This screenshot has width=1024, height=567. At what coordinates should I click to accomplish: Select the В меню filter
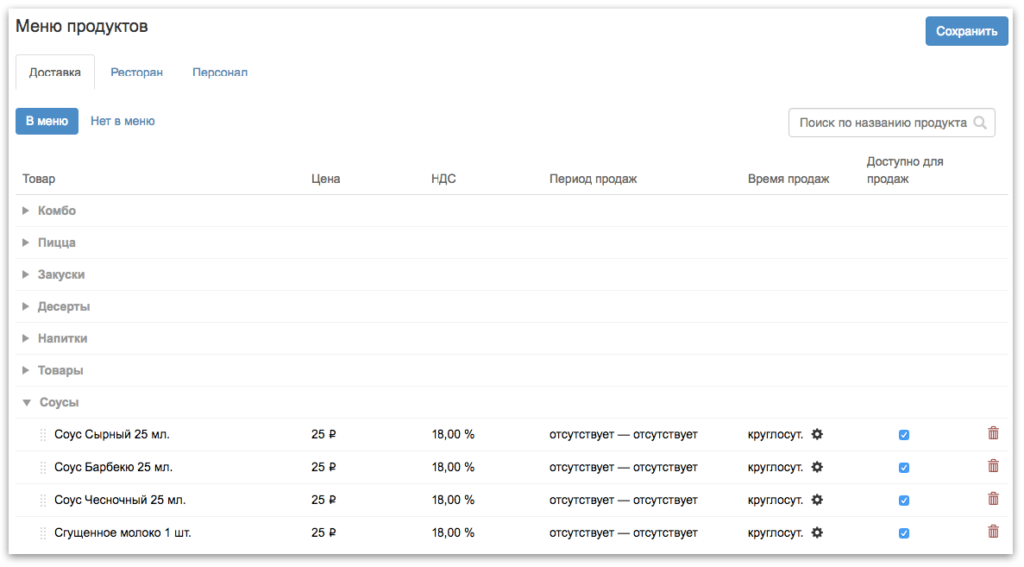click(47, 121)
